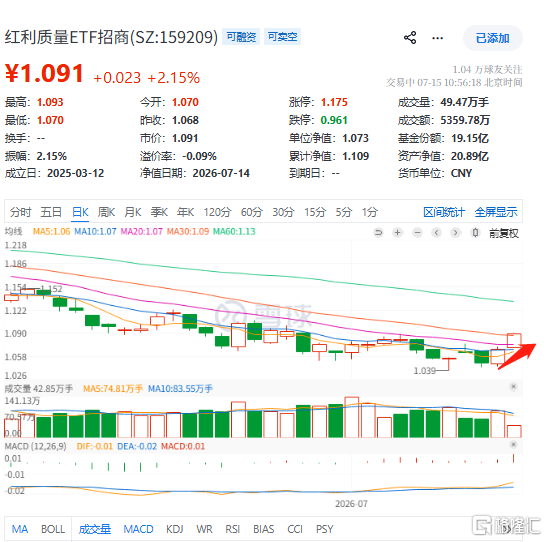Click the 全屏显示 link
The image size is (547, 542).
[496, 212]
